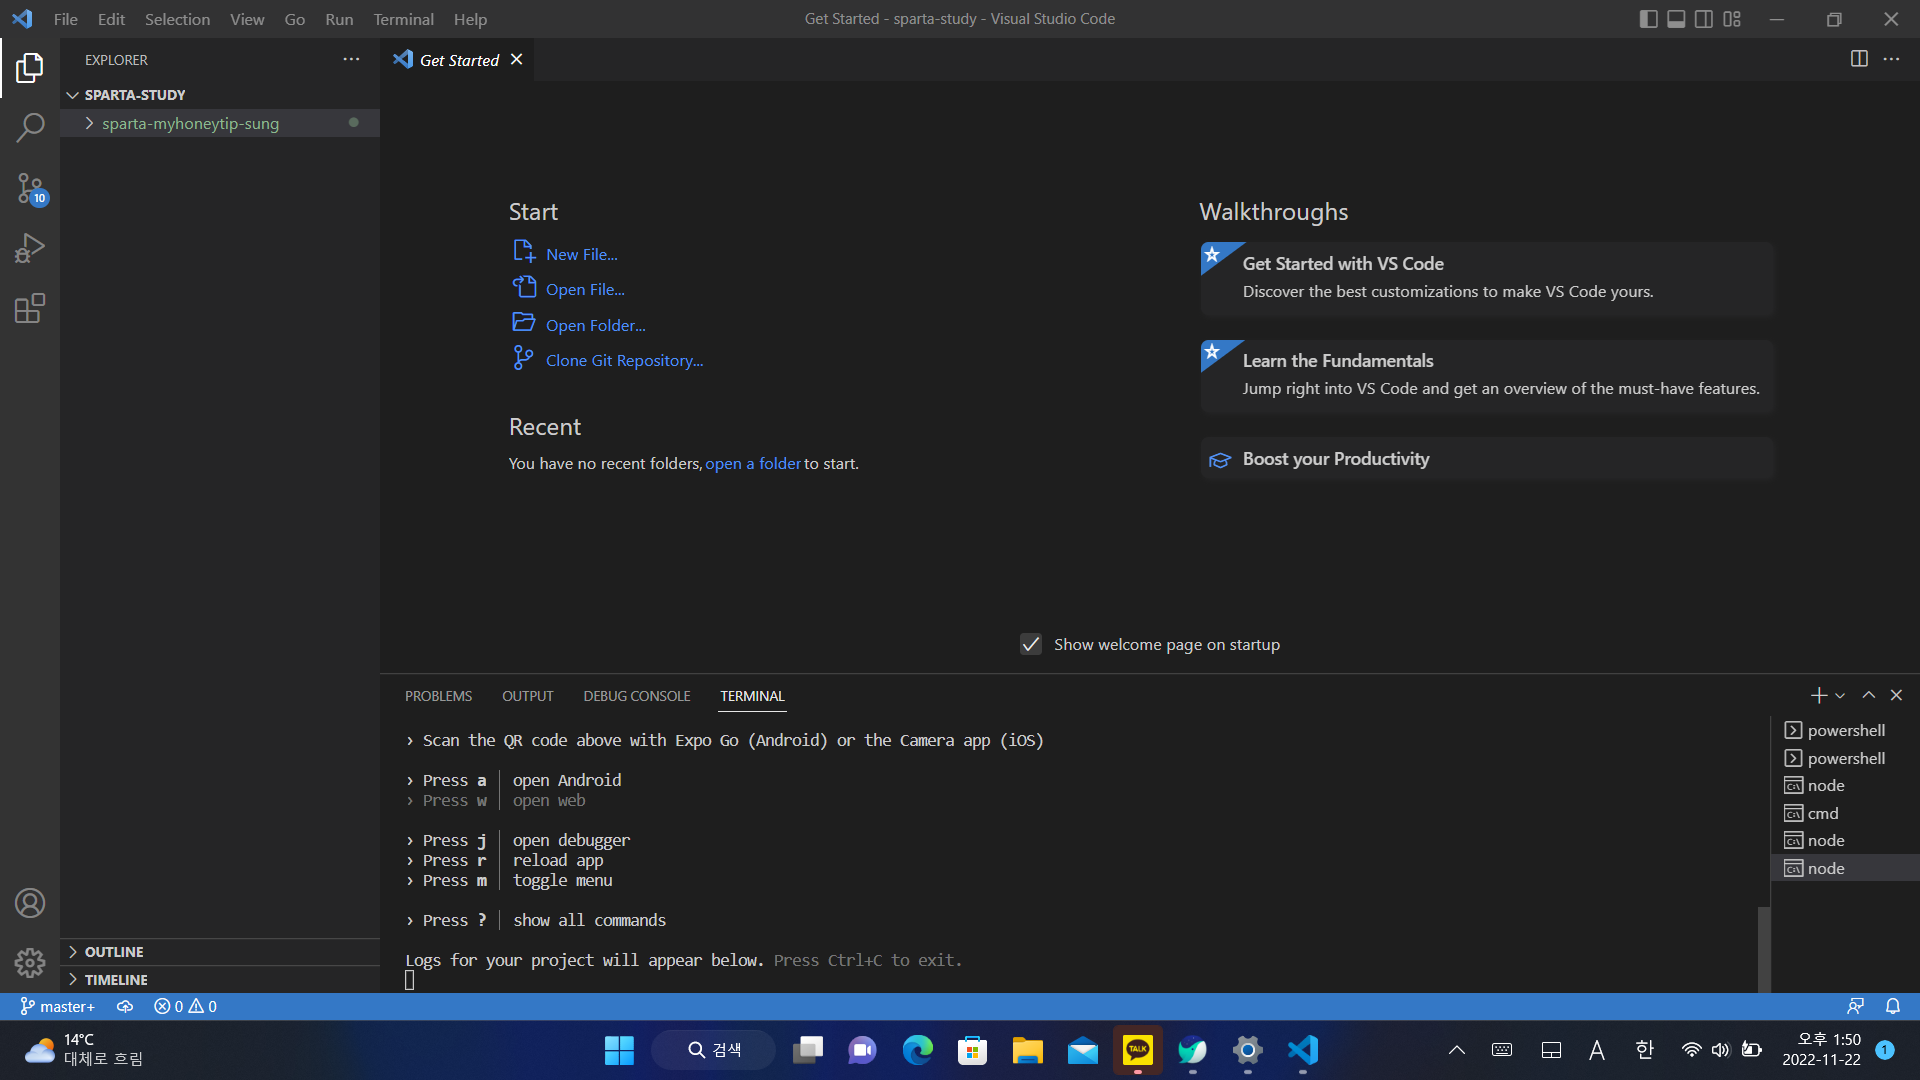Screen dimensions: 1920x1080
Task: Open the View menu
Action: (x=247, y=19)
